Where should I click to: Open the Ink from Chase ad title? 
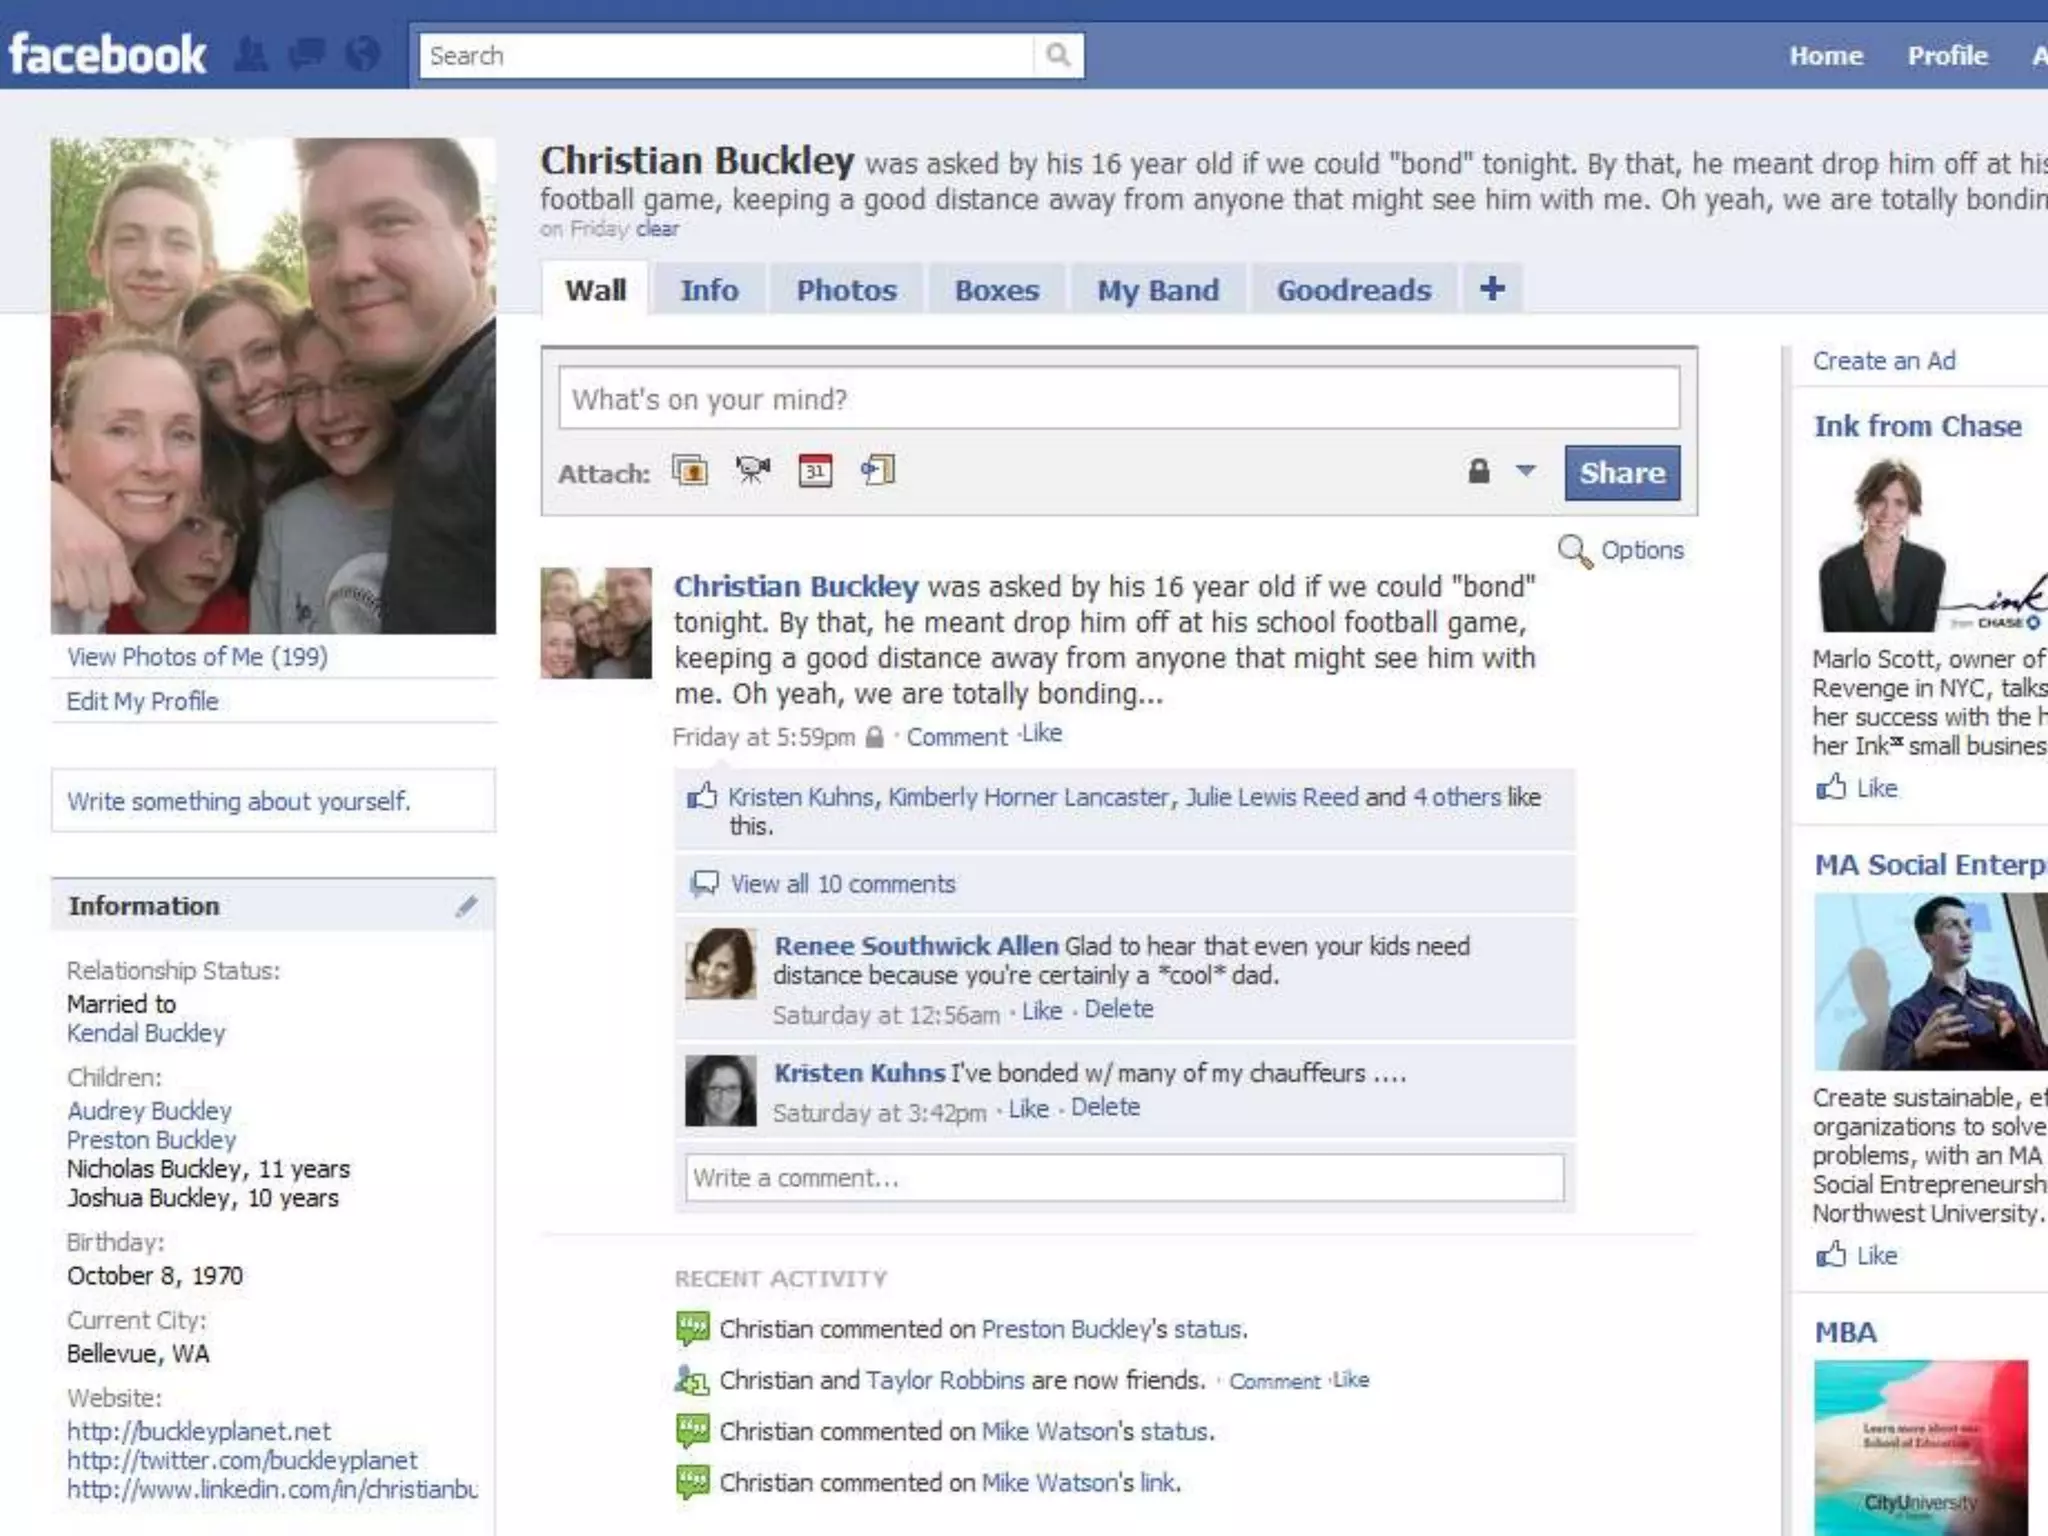1917,426
